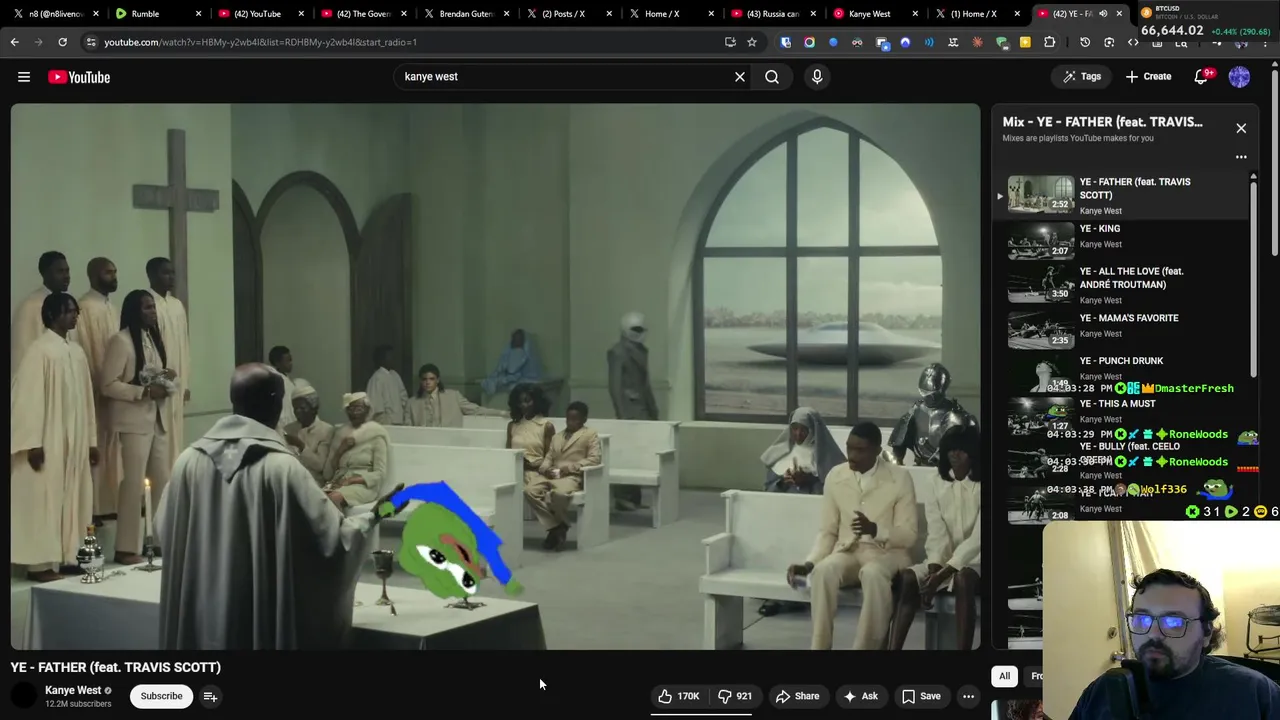
Task: Subscribe to Kanye West channel
Action: [161, 696]
